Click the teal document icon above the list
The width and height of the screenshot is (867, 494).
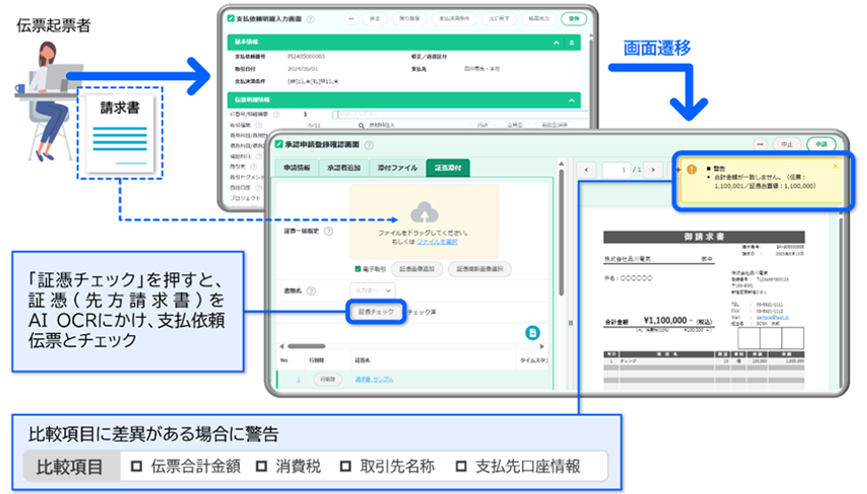coord(533,332)
